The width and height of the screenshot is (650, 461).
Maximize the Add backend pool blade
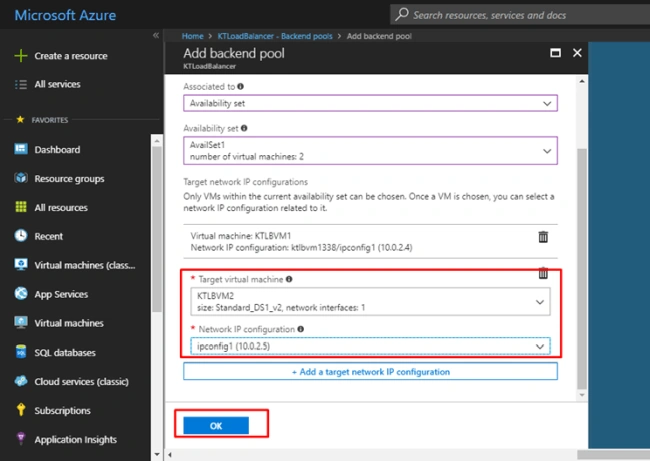click(555, 53)
